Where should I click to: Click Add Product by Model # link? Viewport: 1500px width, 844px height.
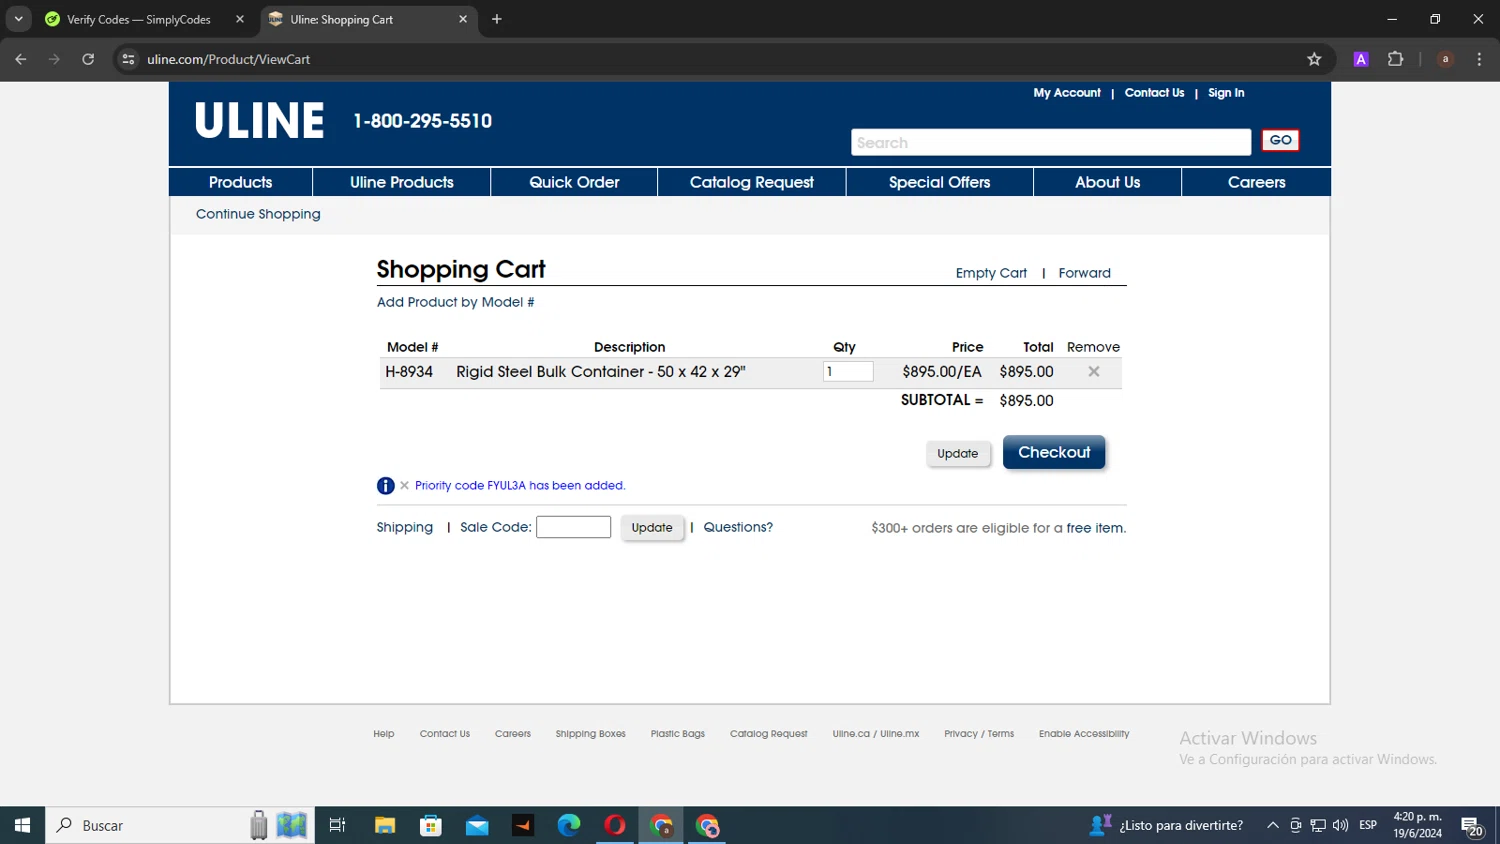coord(455,302)
